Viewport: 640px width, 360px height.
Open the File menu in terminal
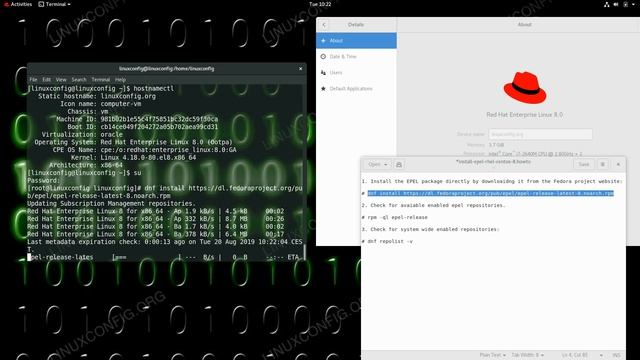tap(33, 80)
